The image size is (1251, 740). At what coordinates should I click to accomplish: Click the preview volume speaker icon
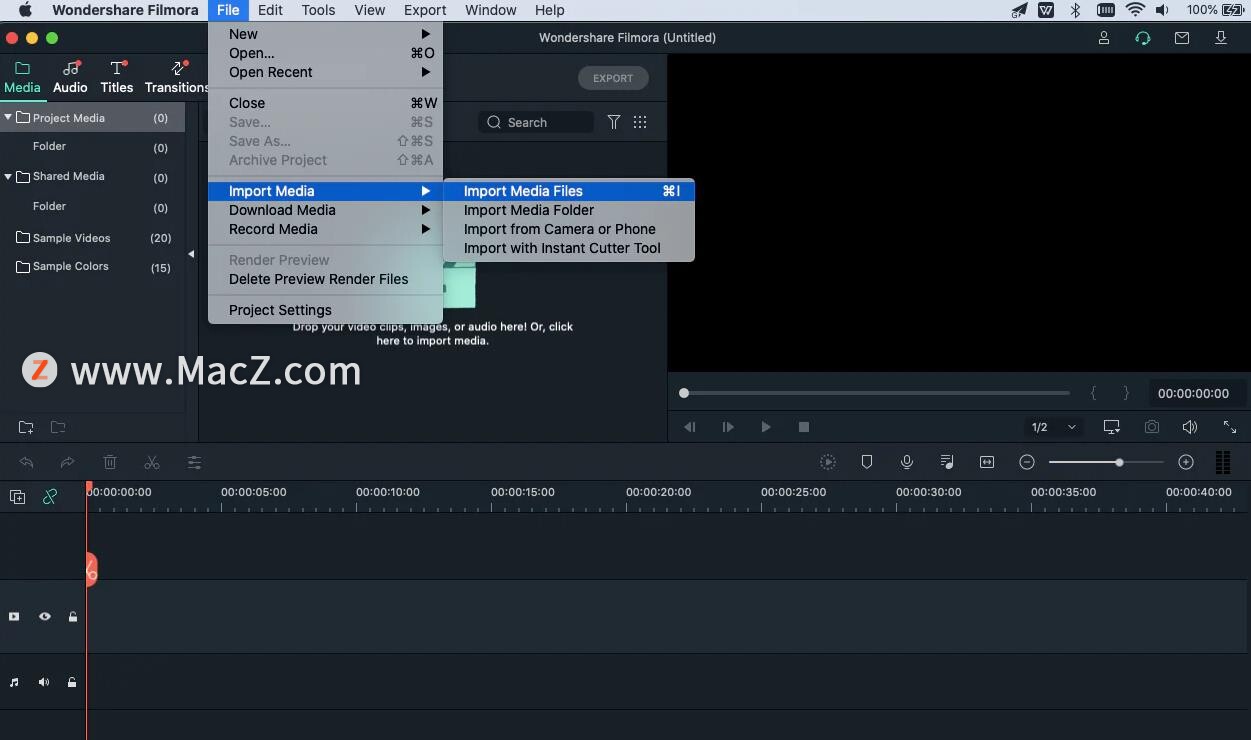tap(1190, 427)
